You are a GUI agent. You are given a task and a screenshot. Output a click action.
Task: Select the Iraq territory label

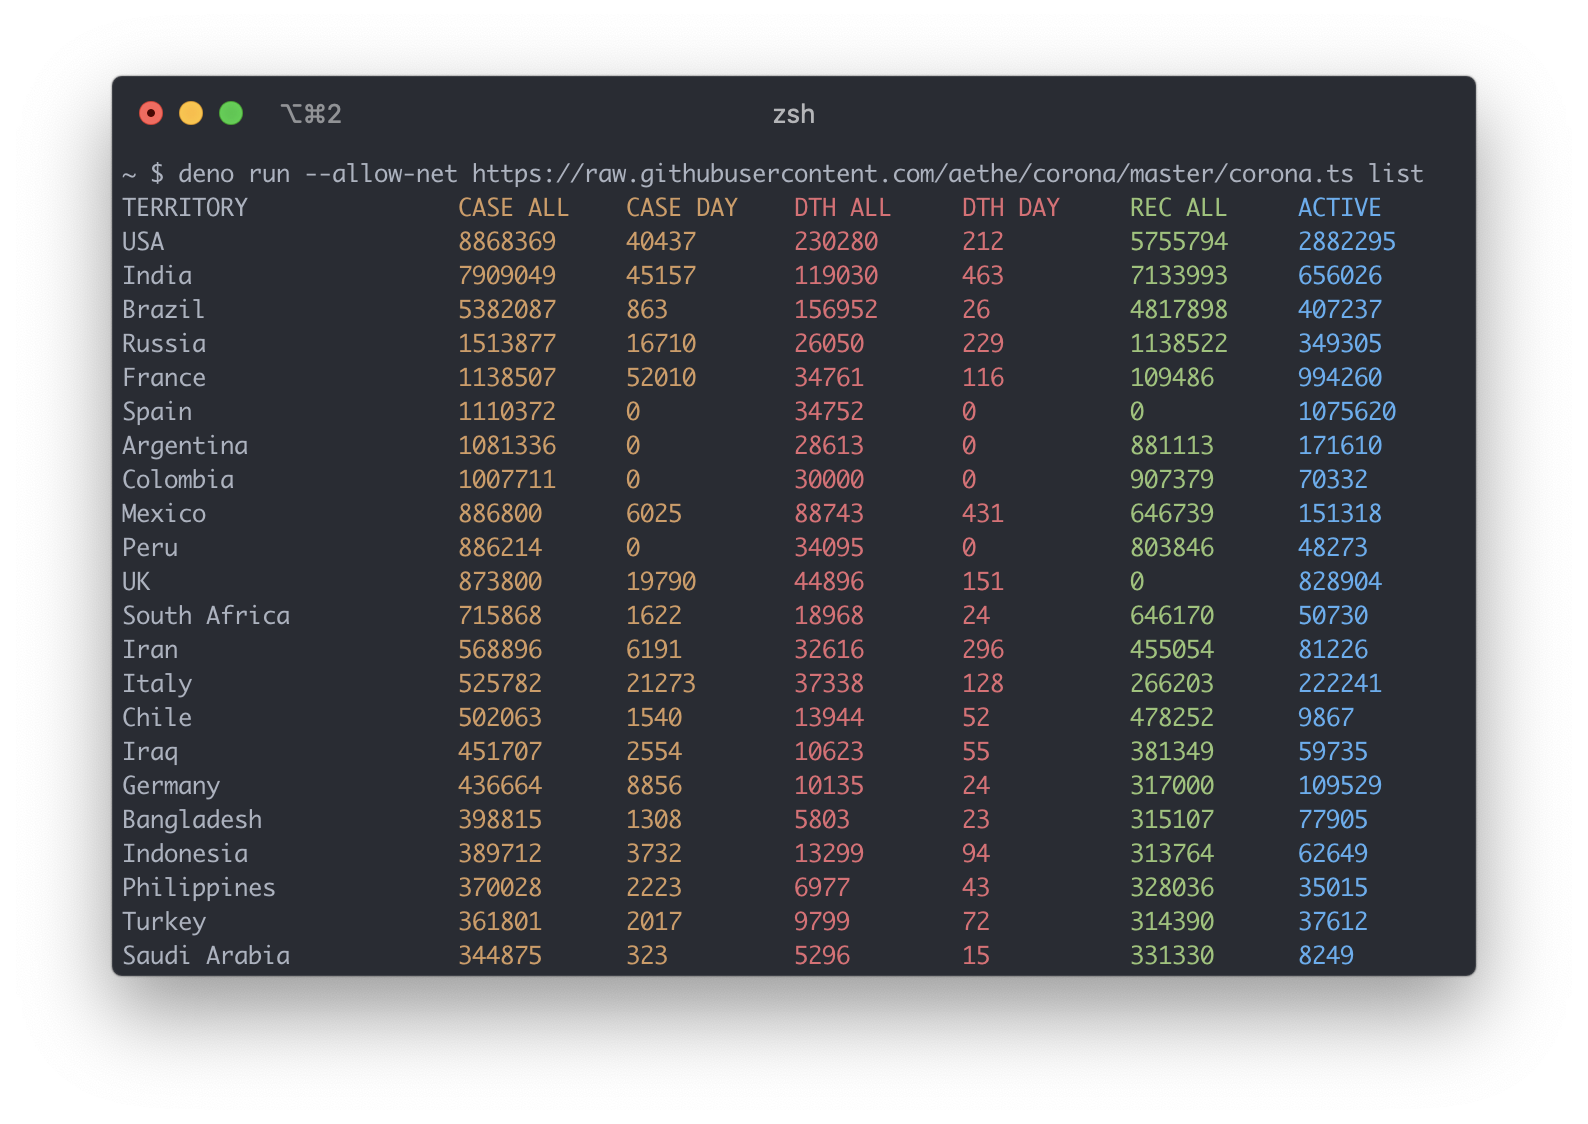(x=150, y=752)
